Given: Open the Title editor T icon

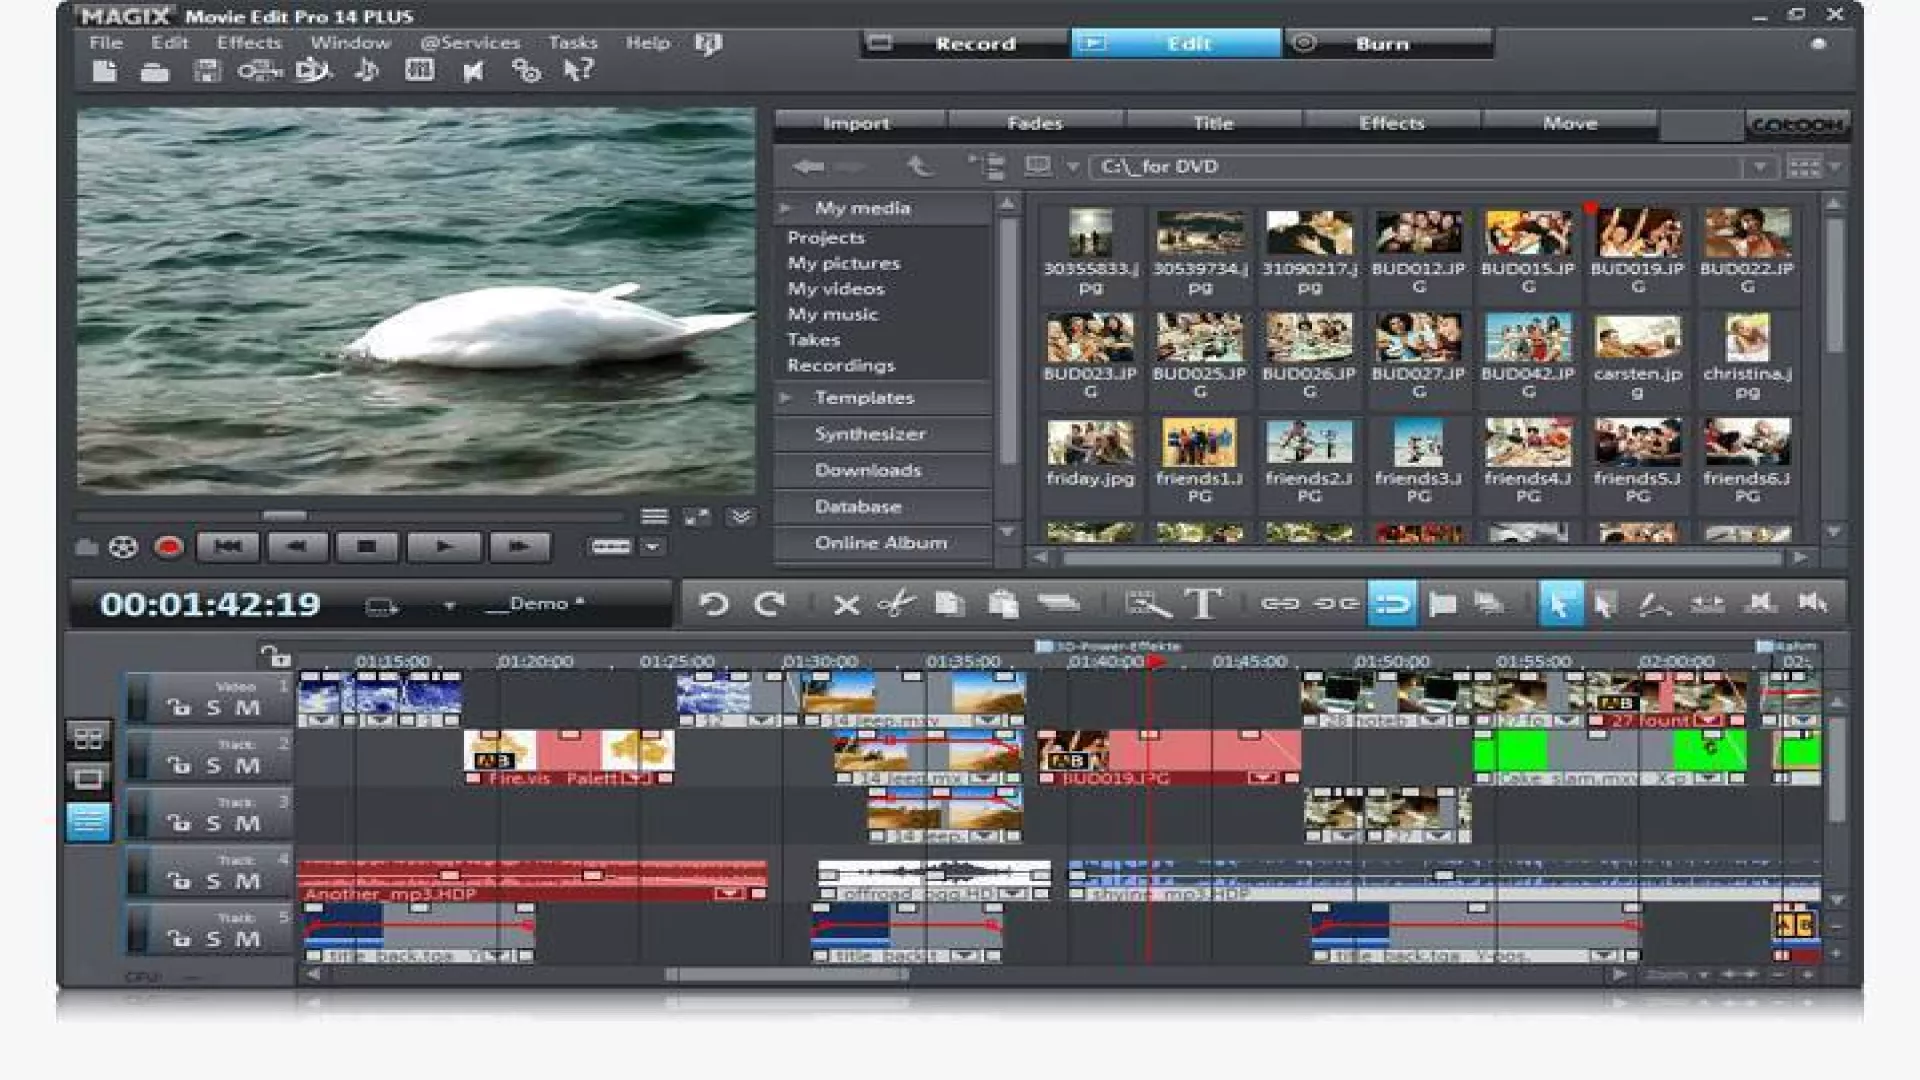Looking at the screenshot, I should (x=1203, y=604).
